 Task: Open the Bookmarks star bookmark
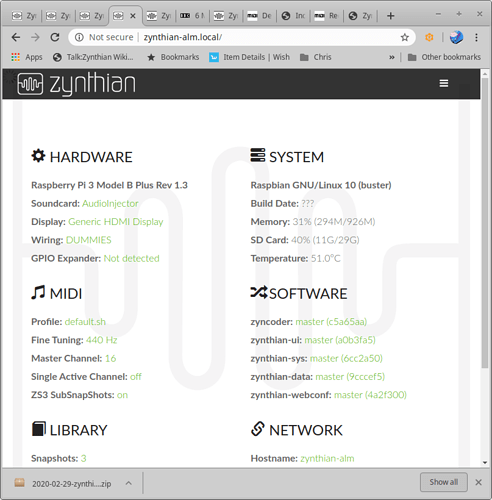pyautogui.click(x=173, y=57)
